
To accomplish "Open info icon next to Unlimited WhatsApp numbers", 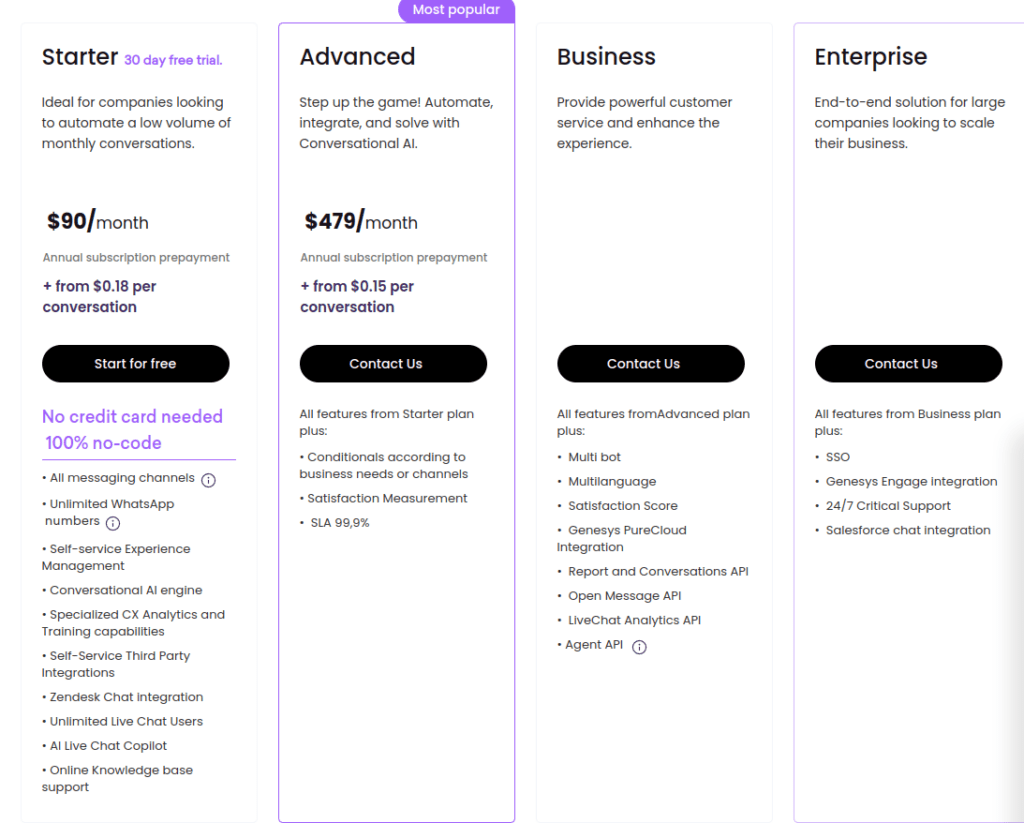I will coord(113,523).
